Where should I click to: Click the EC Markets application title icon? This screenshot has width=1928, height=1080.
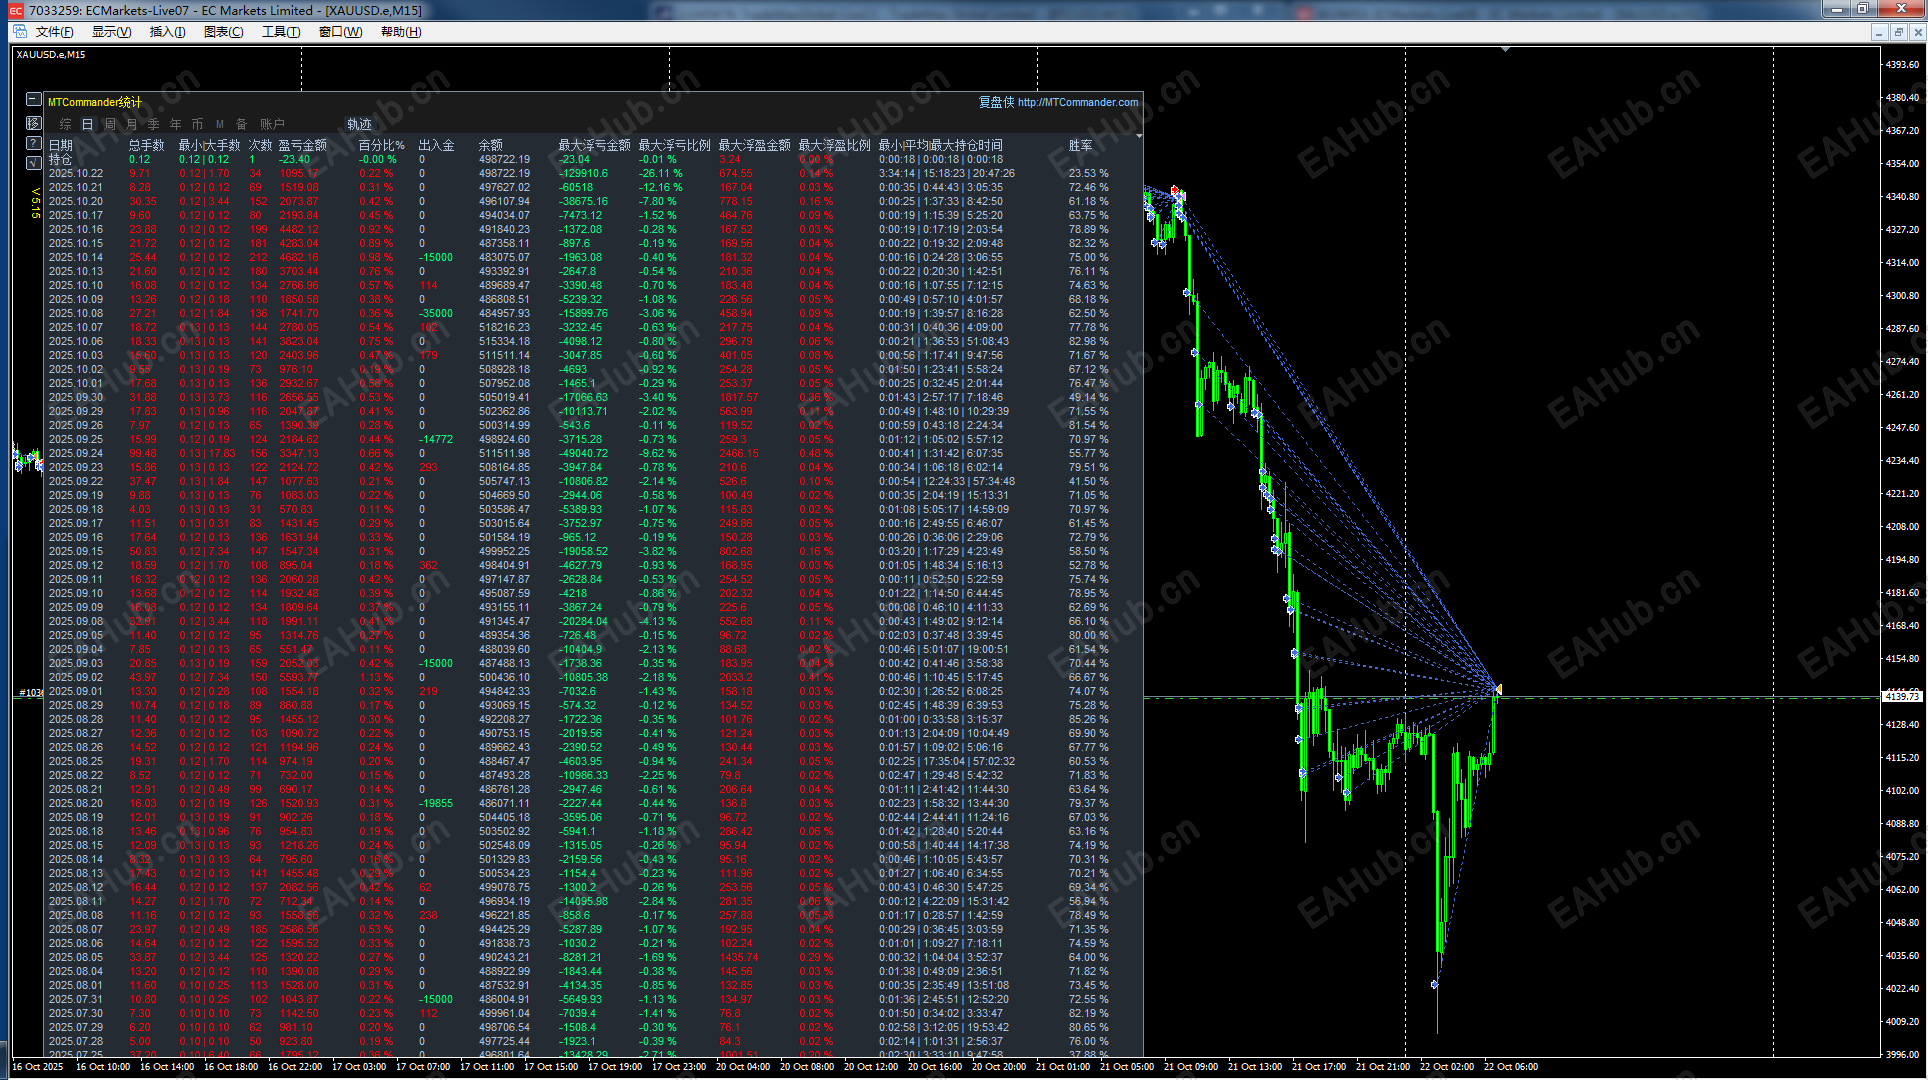(x=15, y=10)
